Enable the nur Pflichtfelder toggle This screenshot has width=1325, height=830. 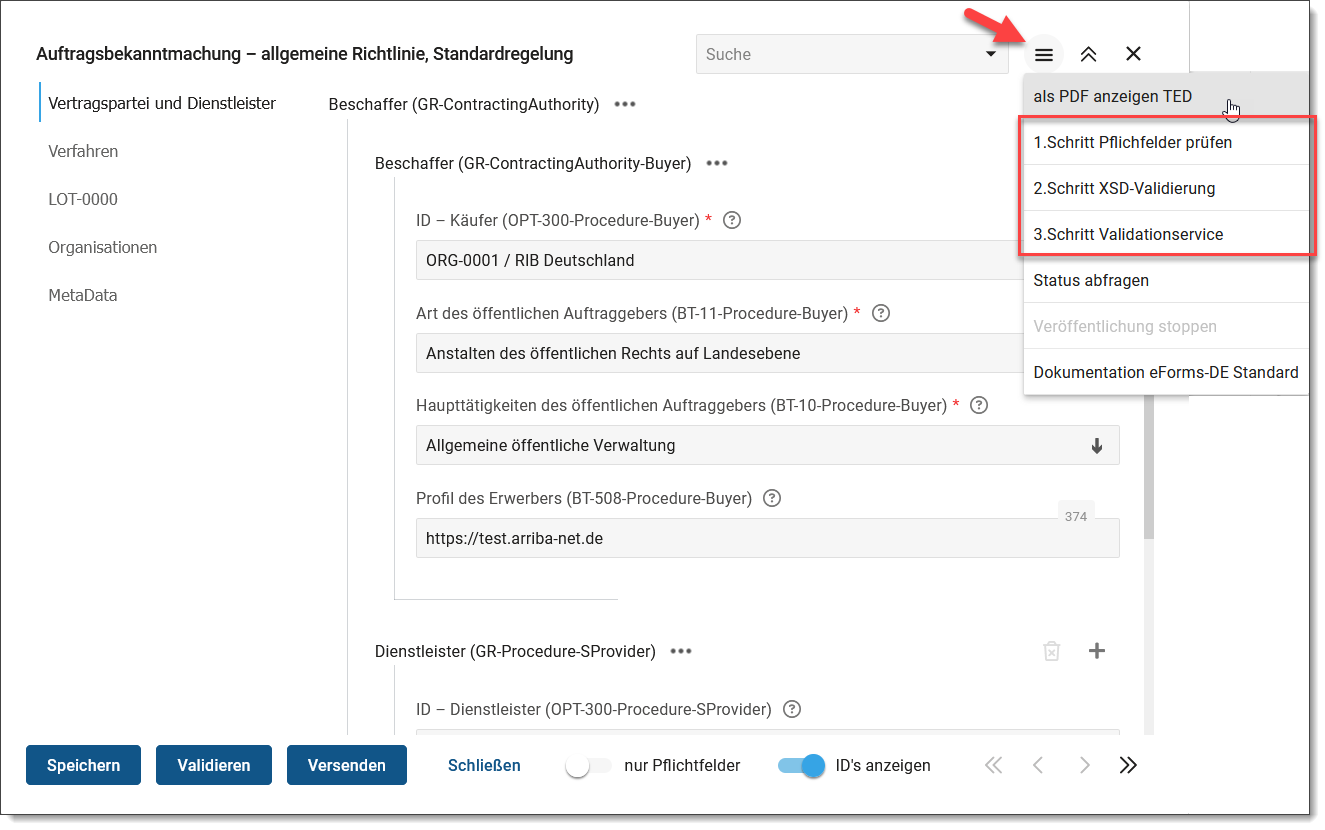(x=588, y=766)
